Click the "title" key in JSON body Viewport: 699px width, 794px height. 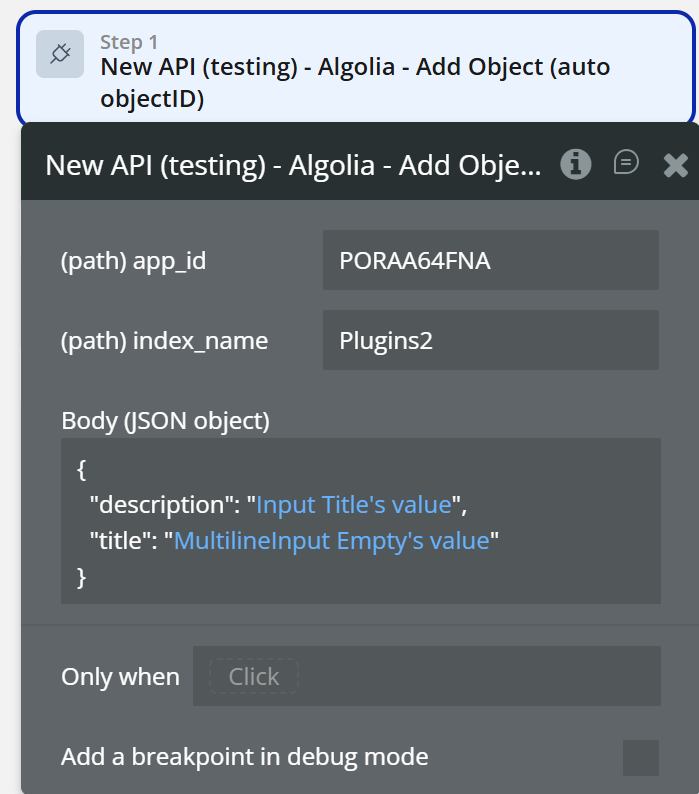click(121, 541)
